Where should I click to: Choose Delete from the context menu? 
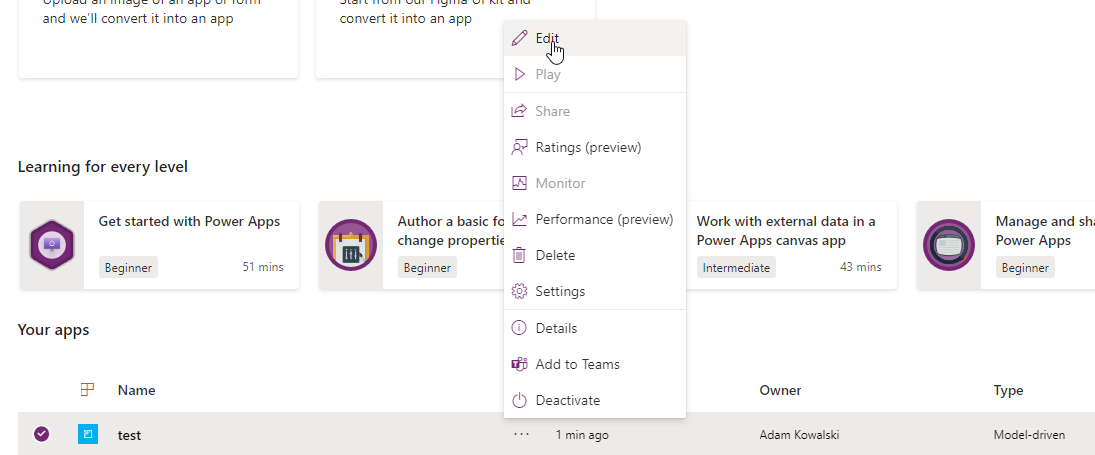(x=594, y=255)
